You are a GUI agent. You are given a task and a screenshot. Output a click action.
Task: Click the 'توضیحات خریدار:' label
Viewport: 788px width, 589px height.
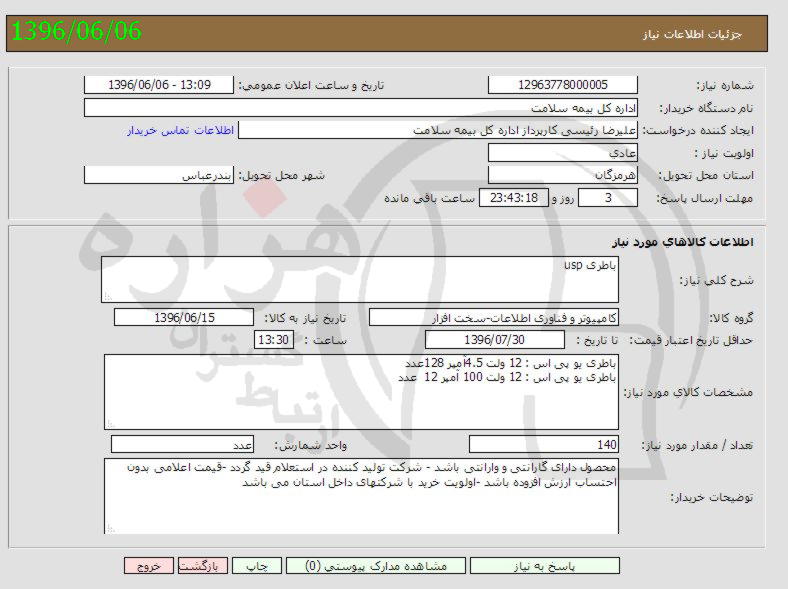(x=712, y=498)
